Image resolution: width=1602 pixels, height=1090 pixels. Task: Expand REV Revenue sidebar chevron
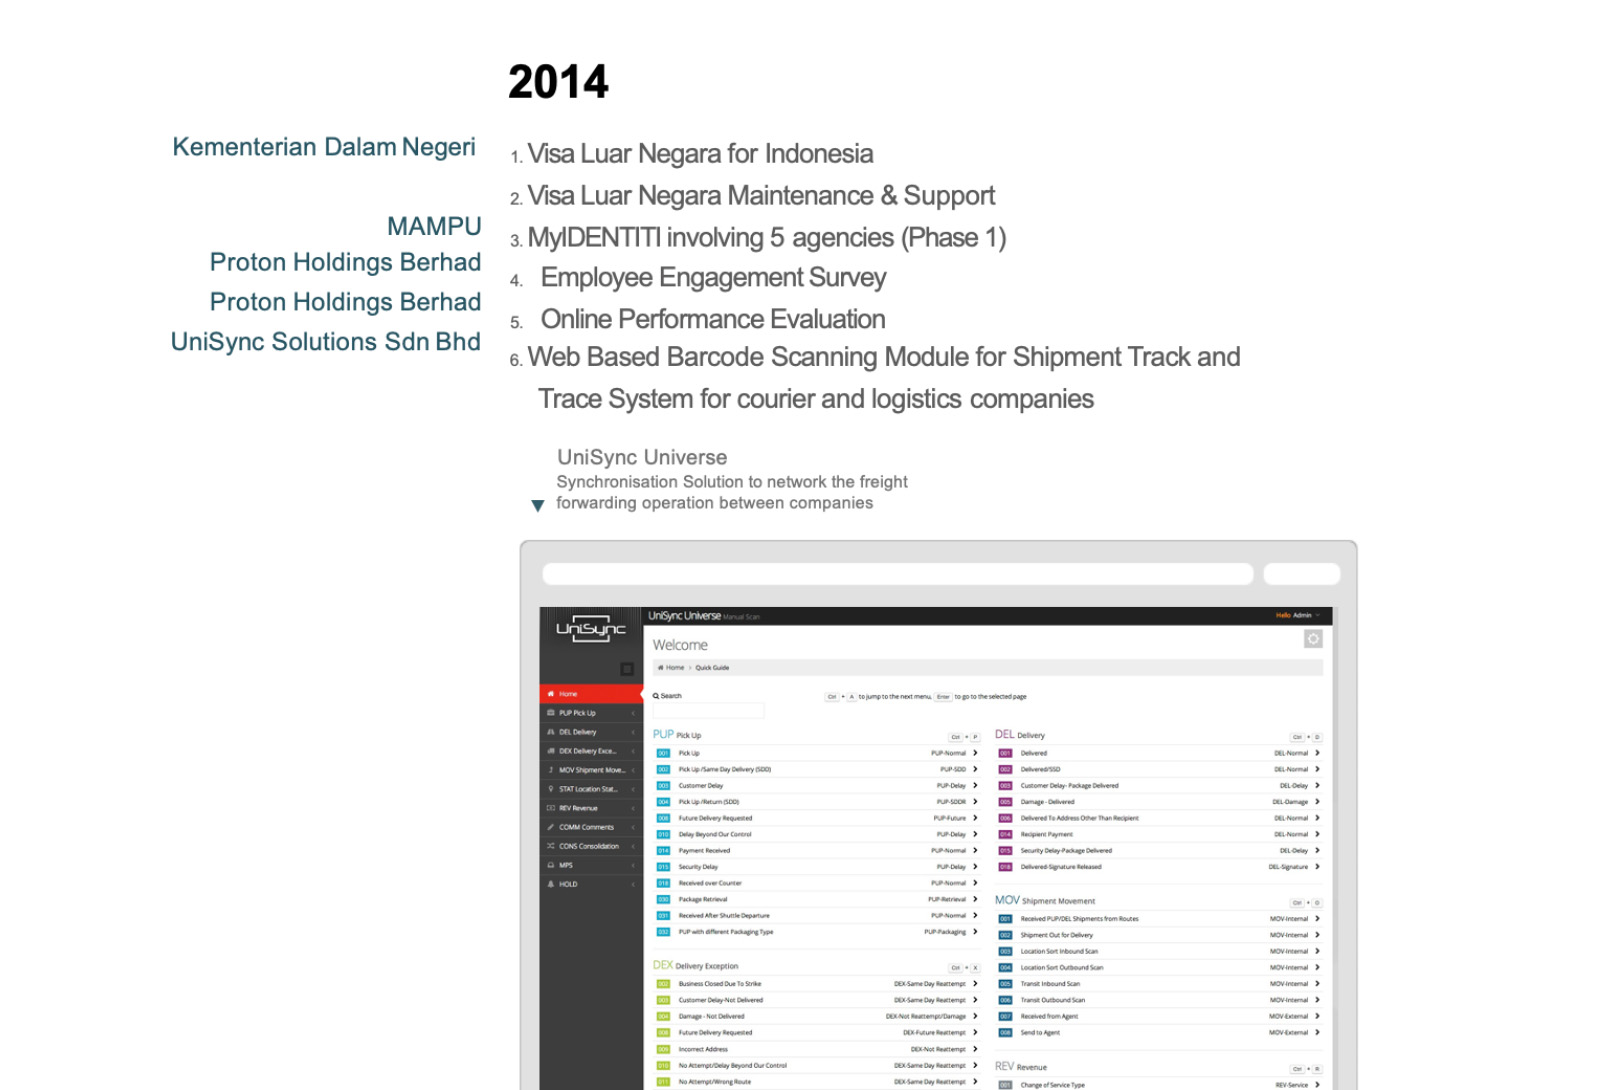tap(633, 808)
